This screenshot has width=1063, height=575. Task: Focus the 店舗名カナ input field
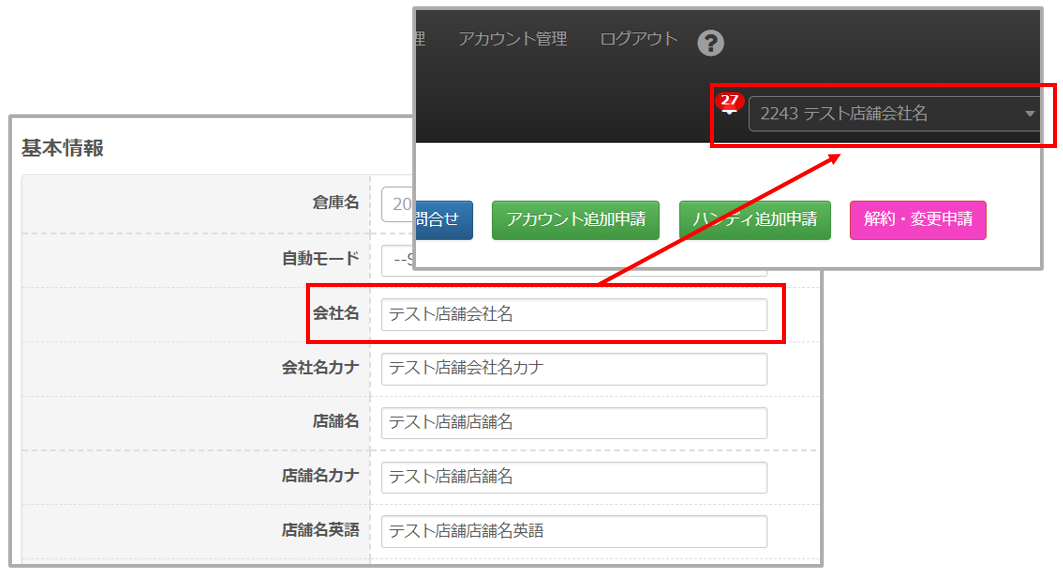tap(574, 477)
